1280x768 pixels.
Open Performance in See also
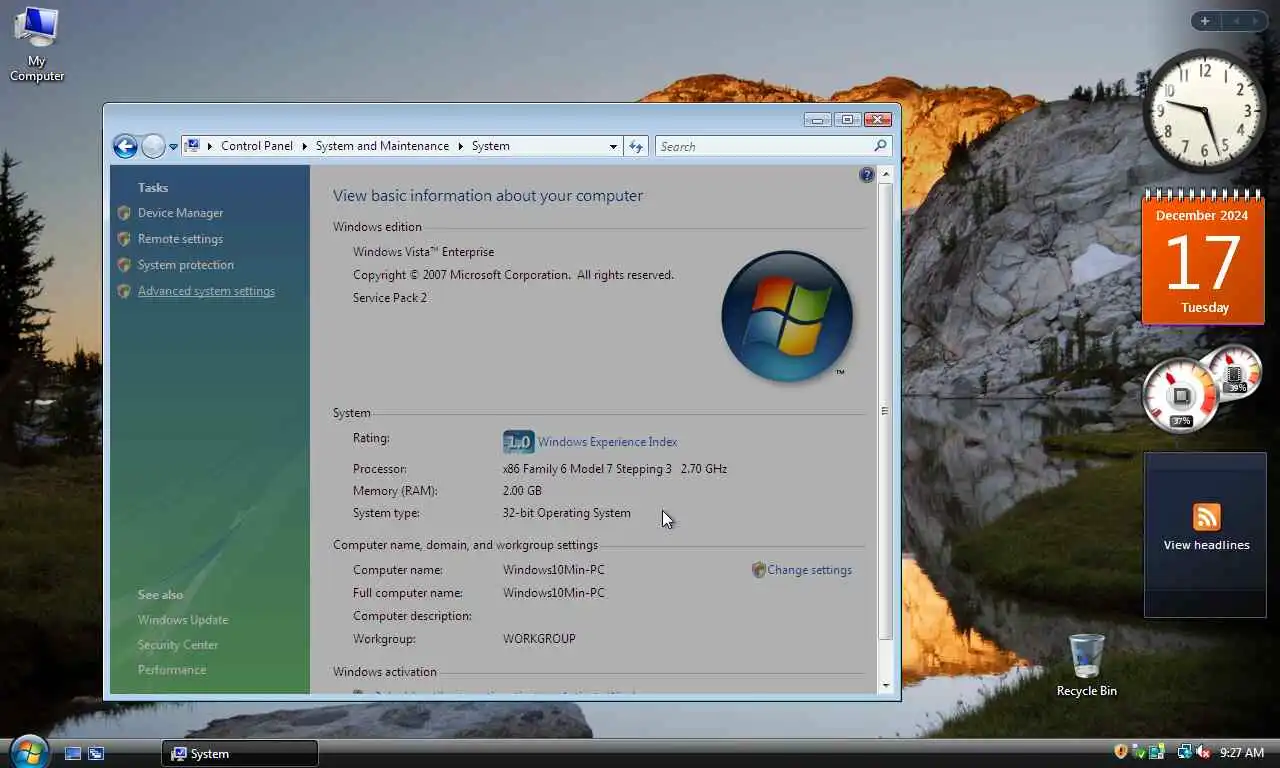click(x=172, y=670)
